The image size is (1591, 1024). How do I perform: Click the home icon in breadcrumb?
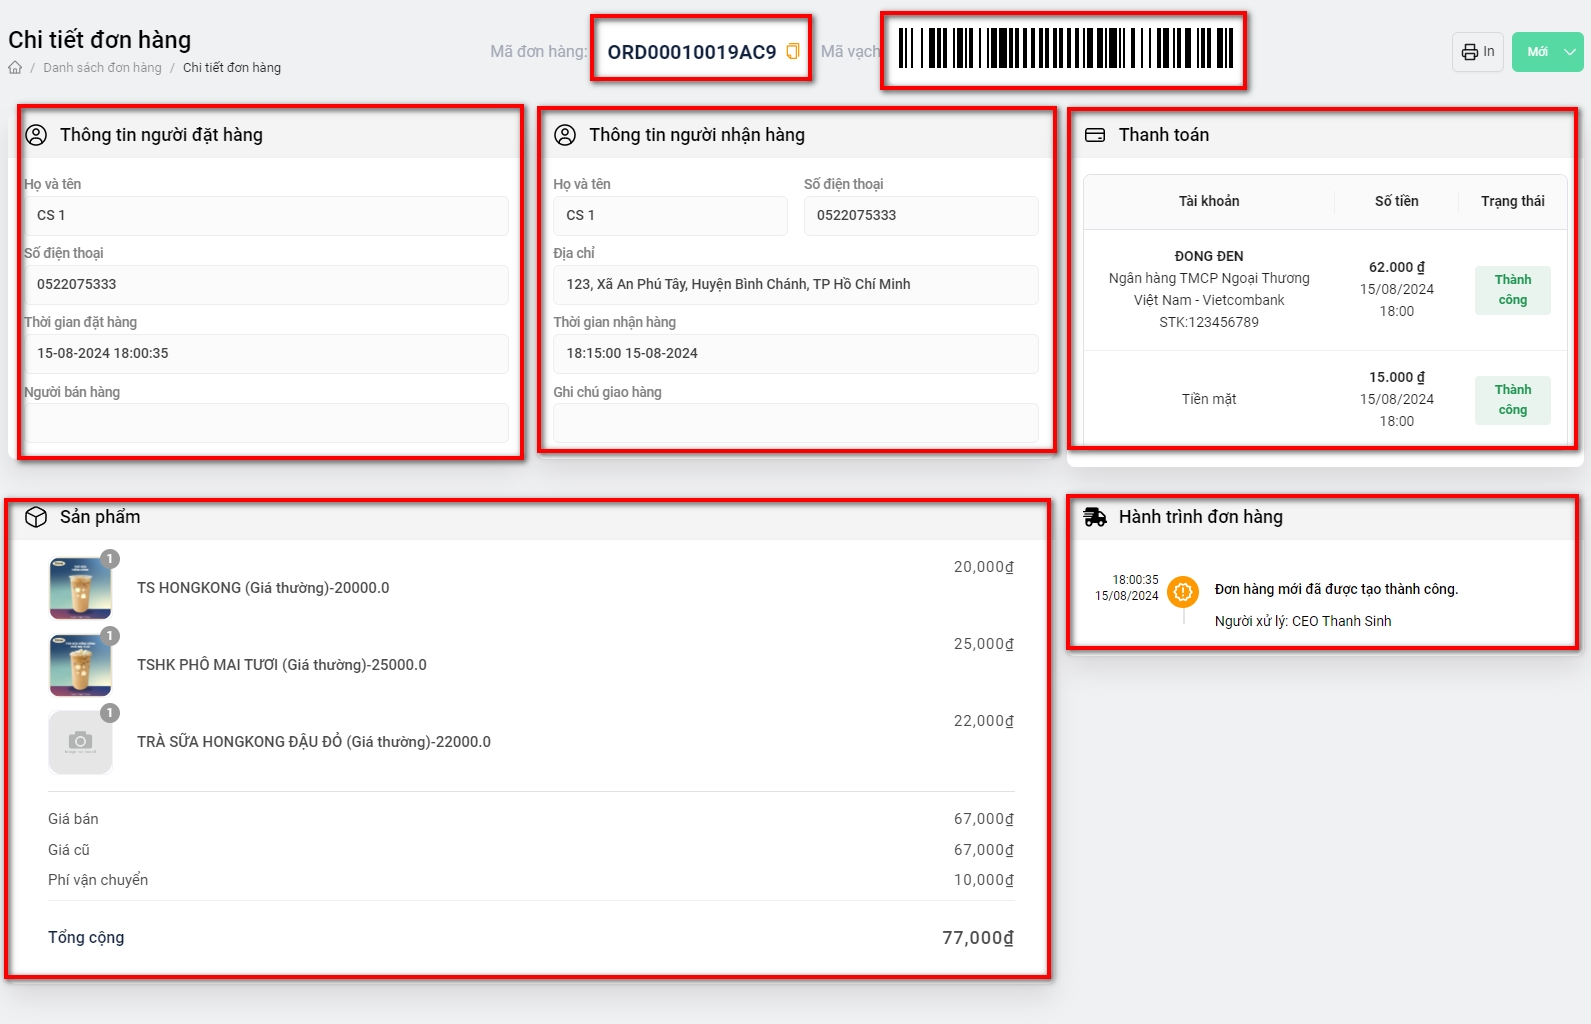pyautogui.click(x=15, y=68)
